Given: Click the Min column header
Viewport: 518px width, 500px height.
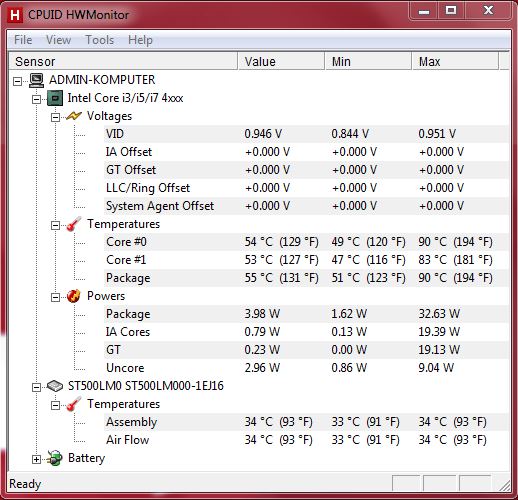Looking at the screenshot, I should (368, 61).
